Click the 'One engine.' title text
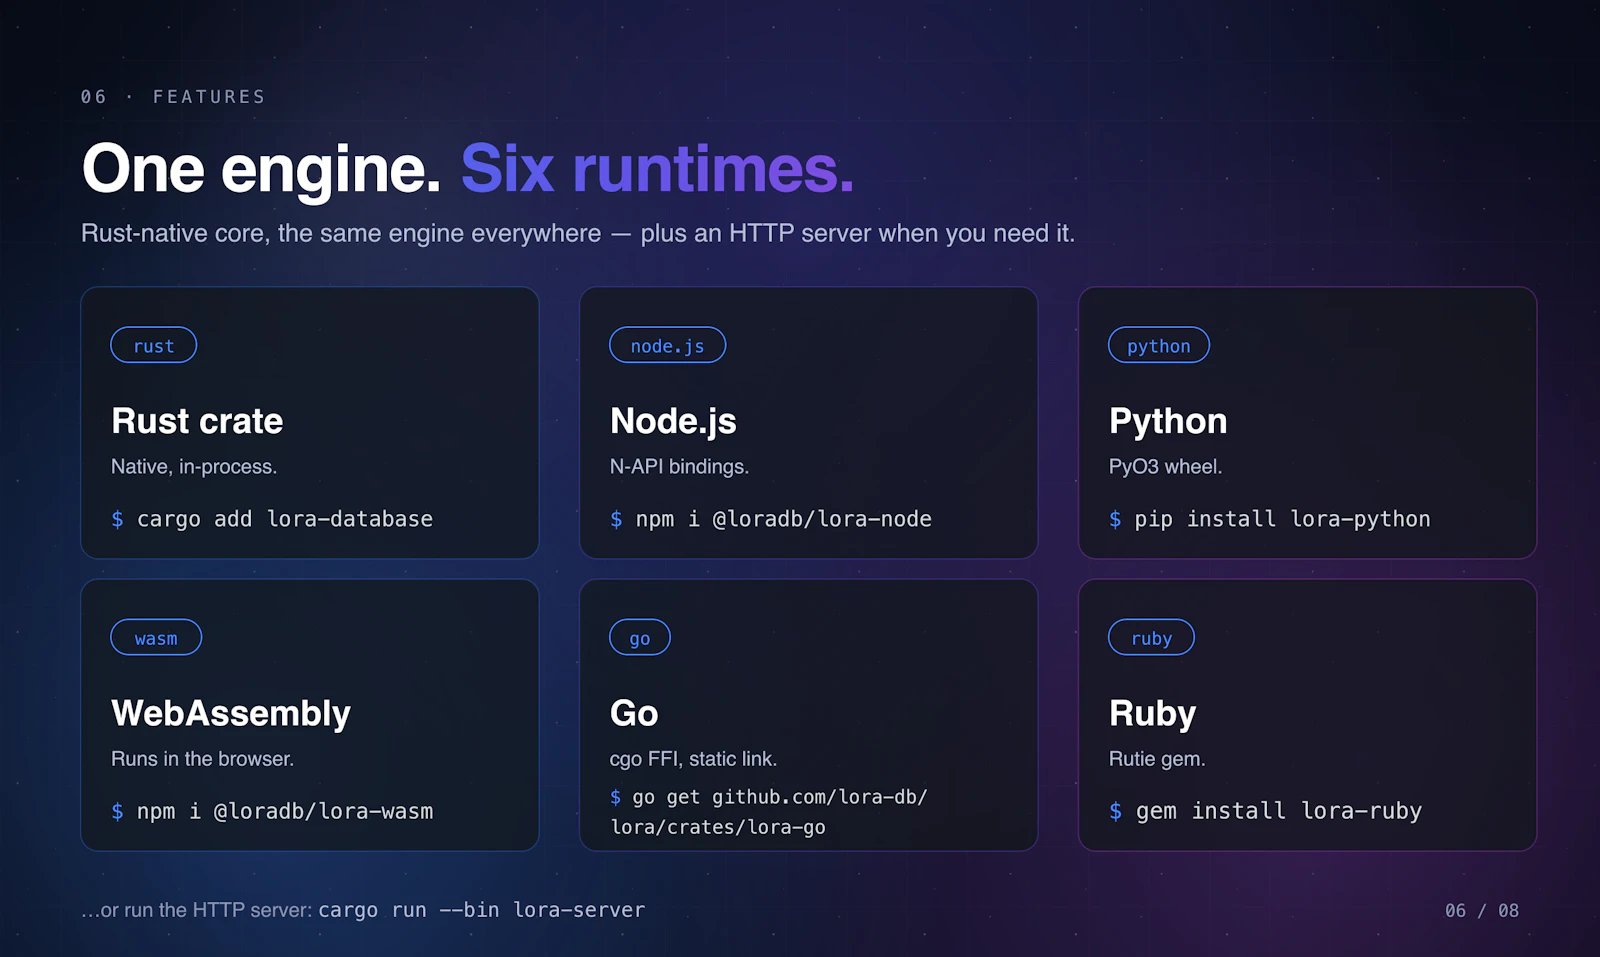 261,169
